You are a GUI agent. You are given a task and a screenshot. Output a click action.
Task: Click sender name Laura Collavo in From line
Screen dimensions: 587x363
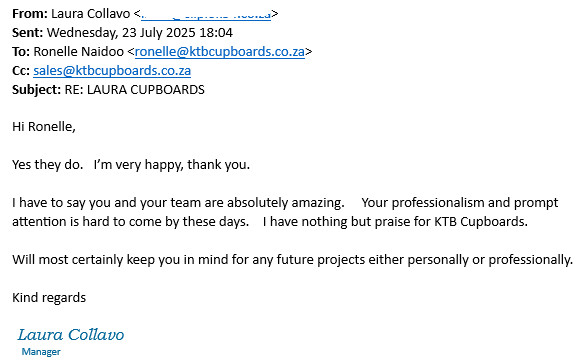(x=91, y=14)
